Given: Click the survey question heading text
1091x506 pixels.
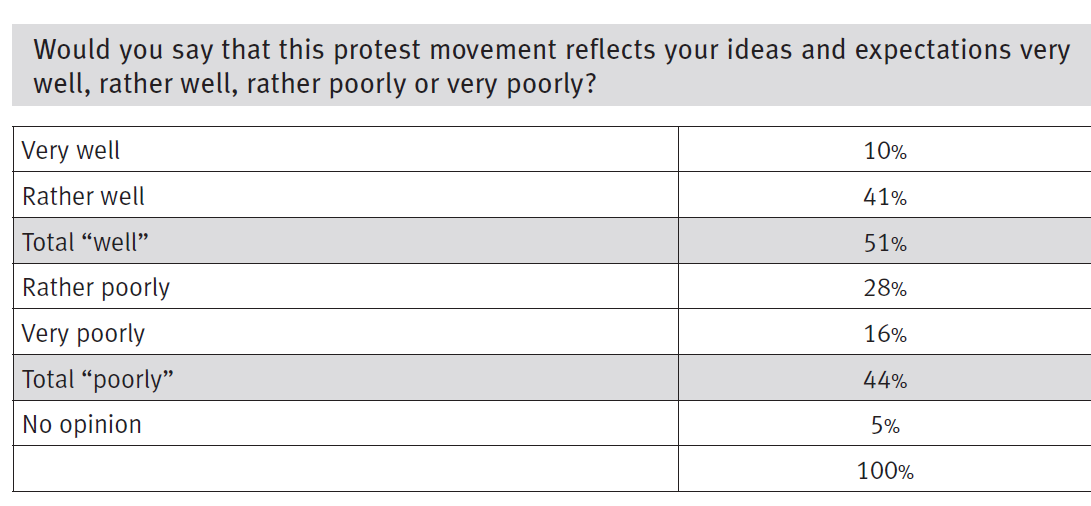Looking at the screenshot, I should (x=550, y=66).
